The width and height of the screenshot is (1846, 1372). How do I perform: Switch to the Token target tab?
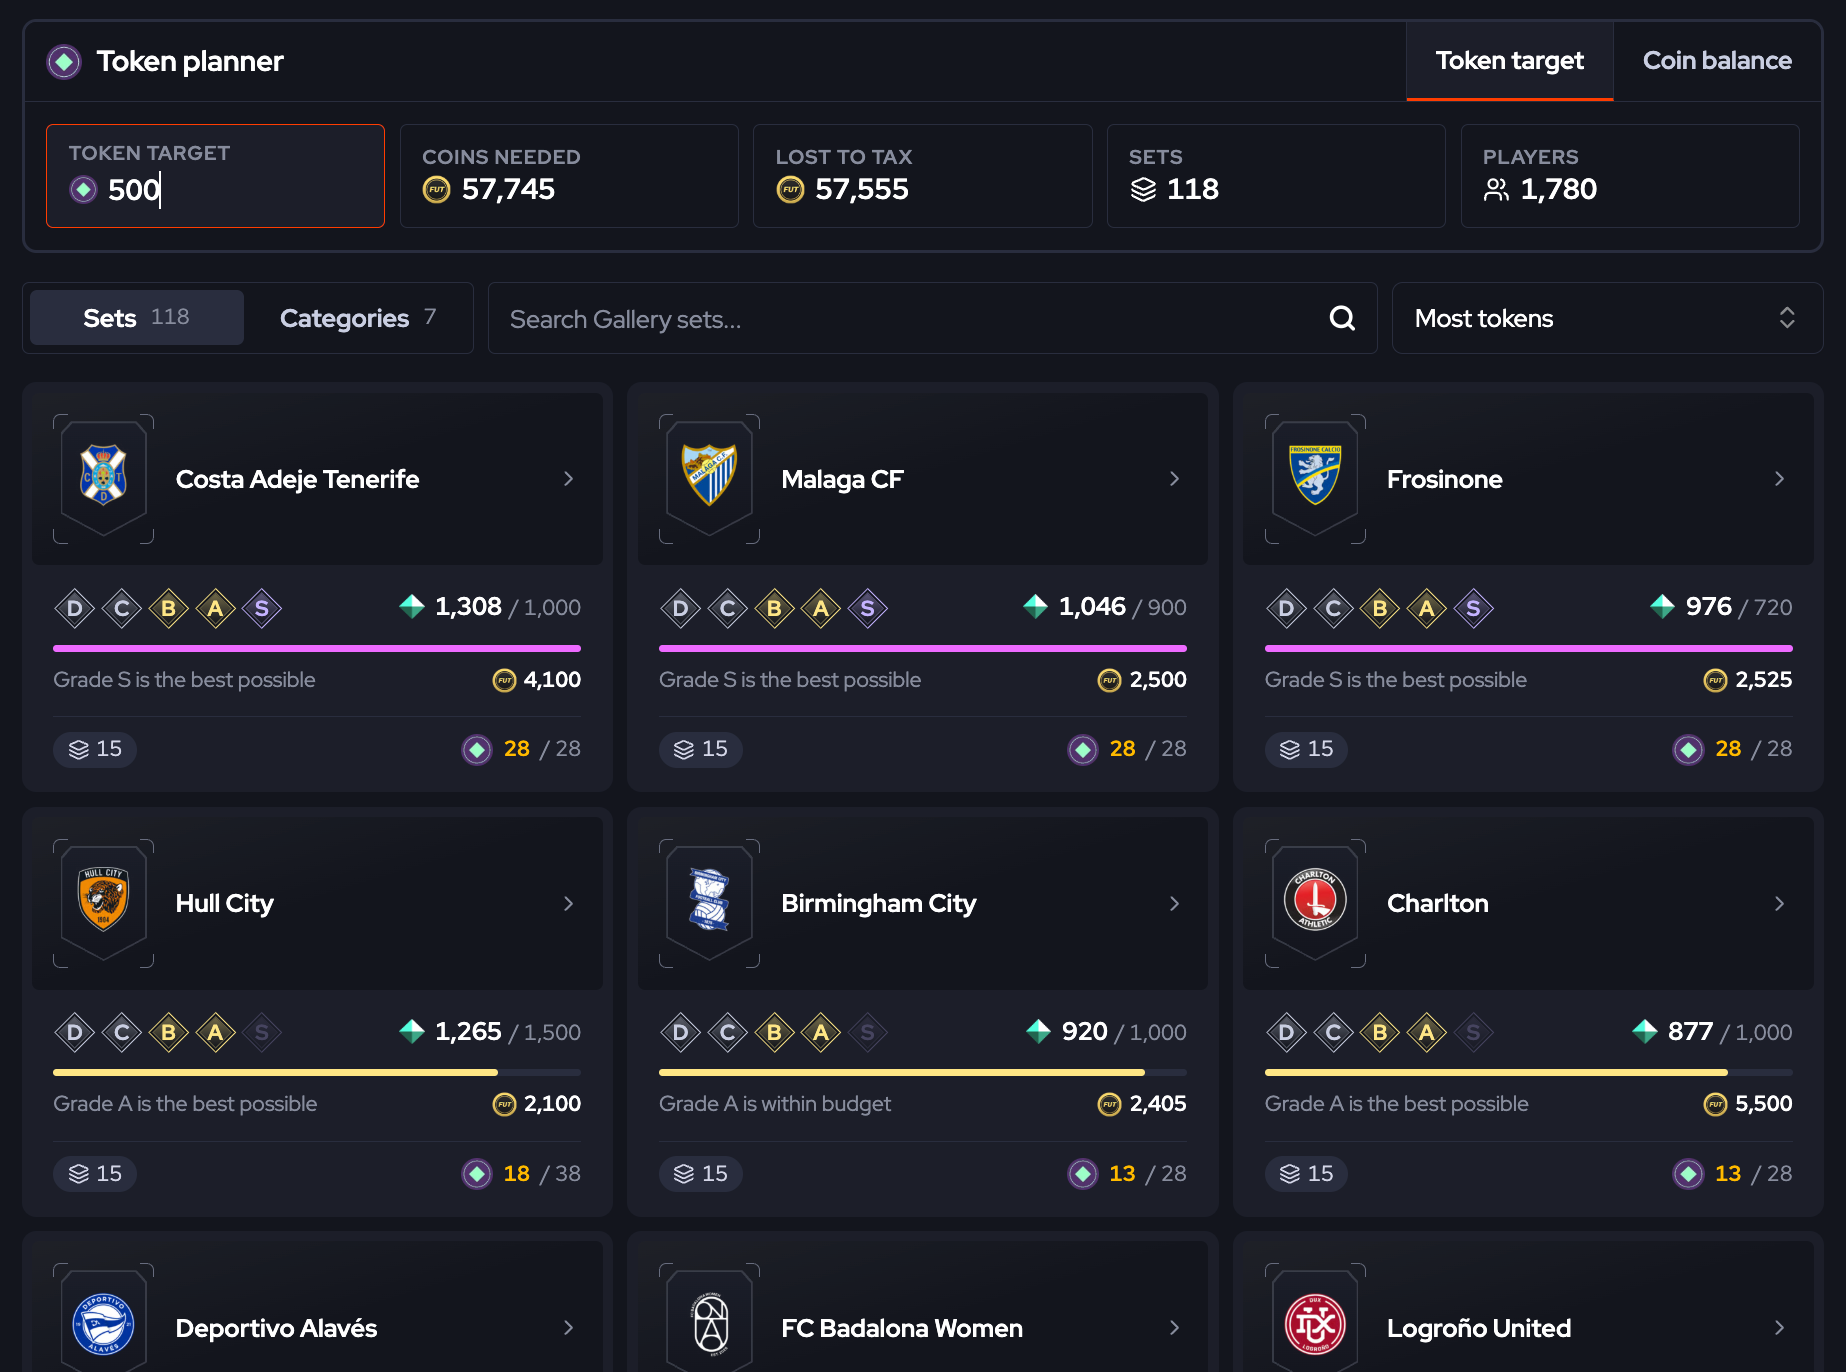1509,61
